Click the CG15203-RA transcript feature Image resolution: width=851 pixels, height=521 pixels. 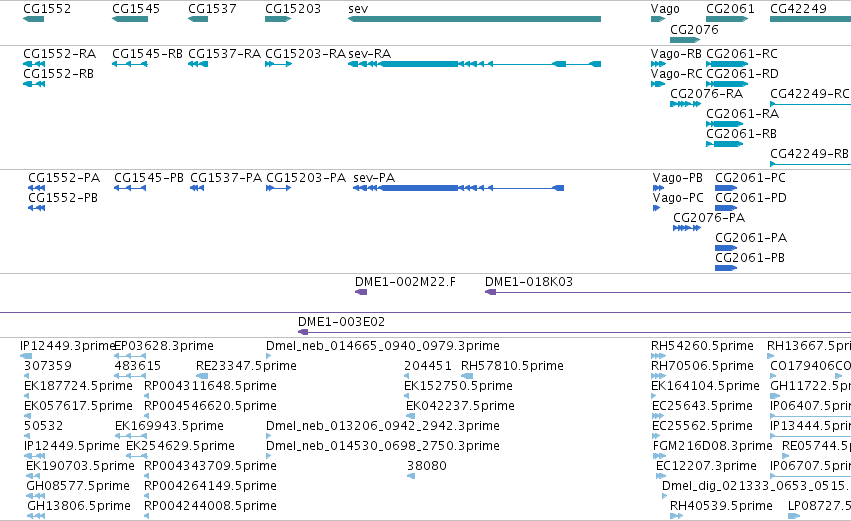278,64
